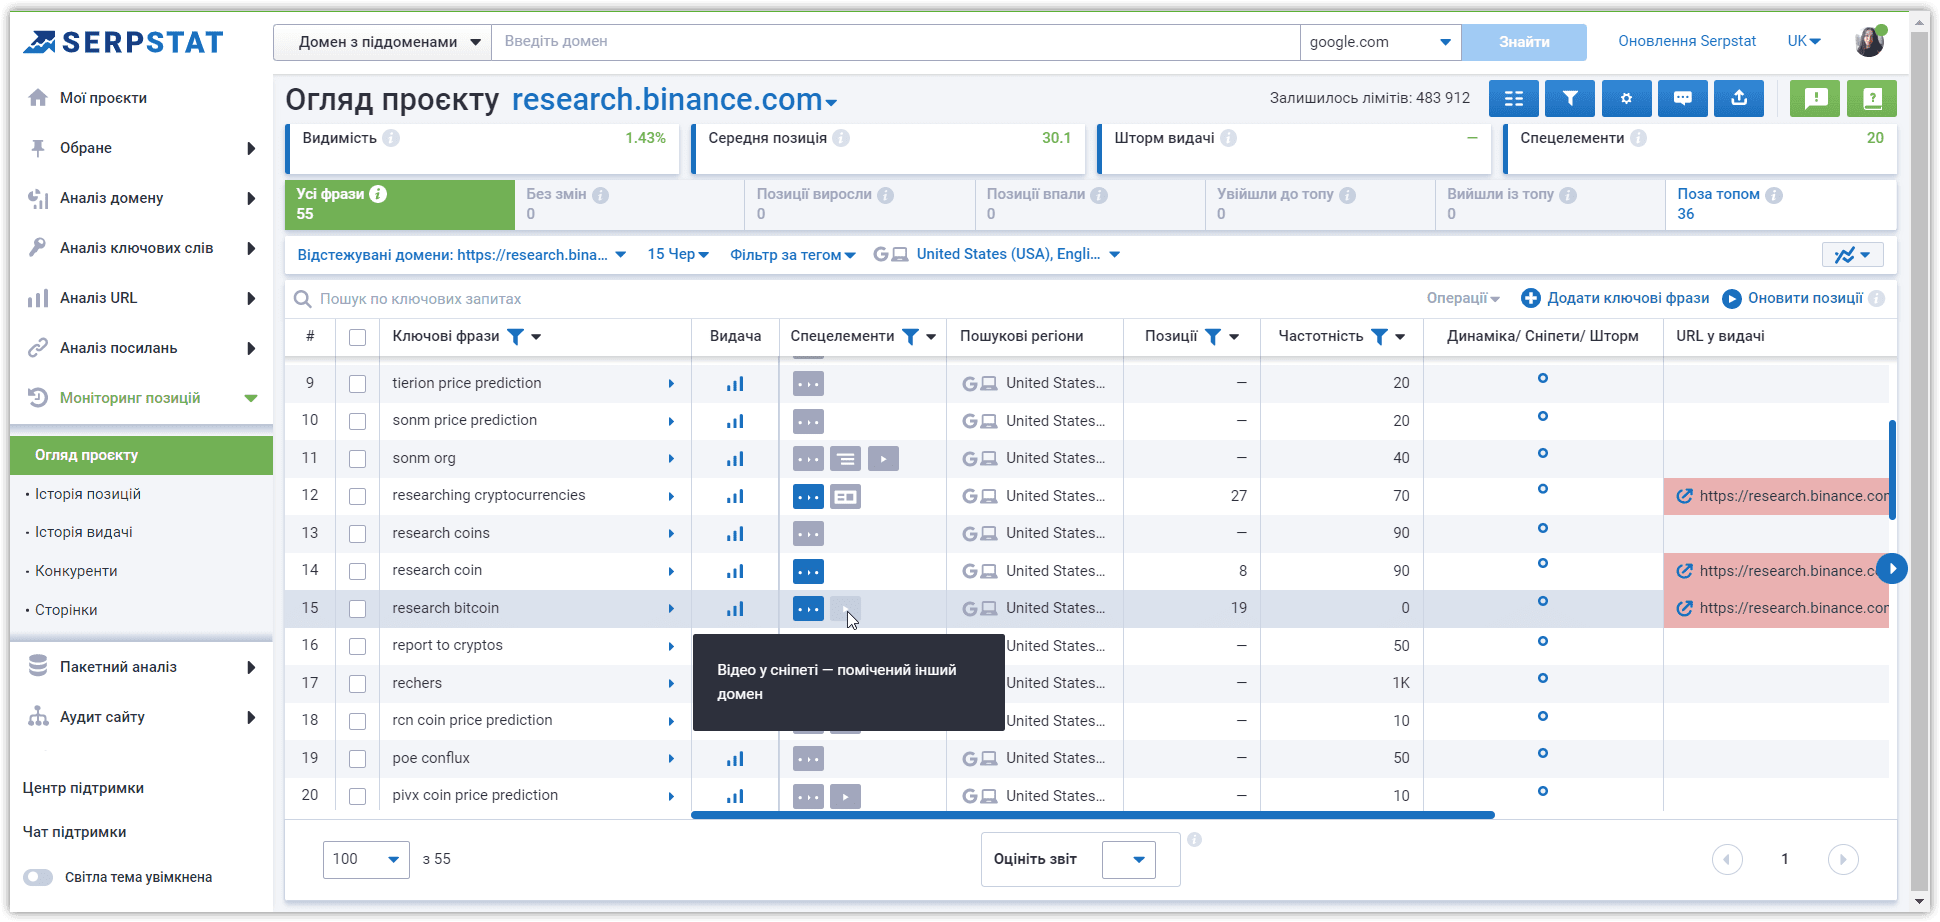
Task: Open the Оновлення Serpstat link
Action: 1687,41
